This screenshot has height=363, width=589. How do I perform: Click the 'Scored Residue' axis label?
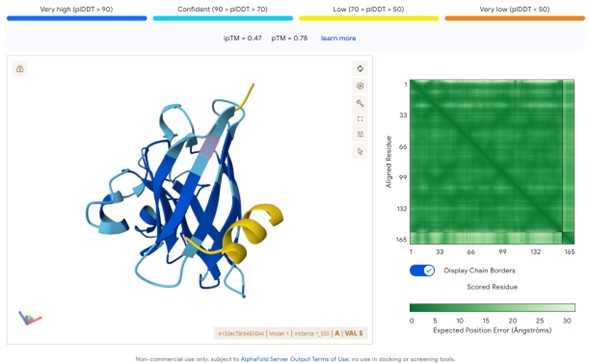point(492,287)
